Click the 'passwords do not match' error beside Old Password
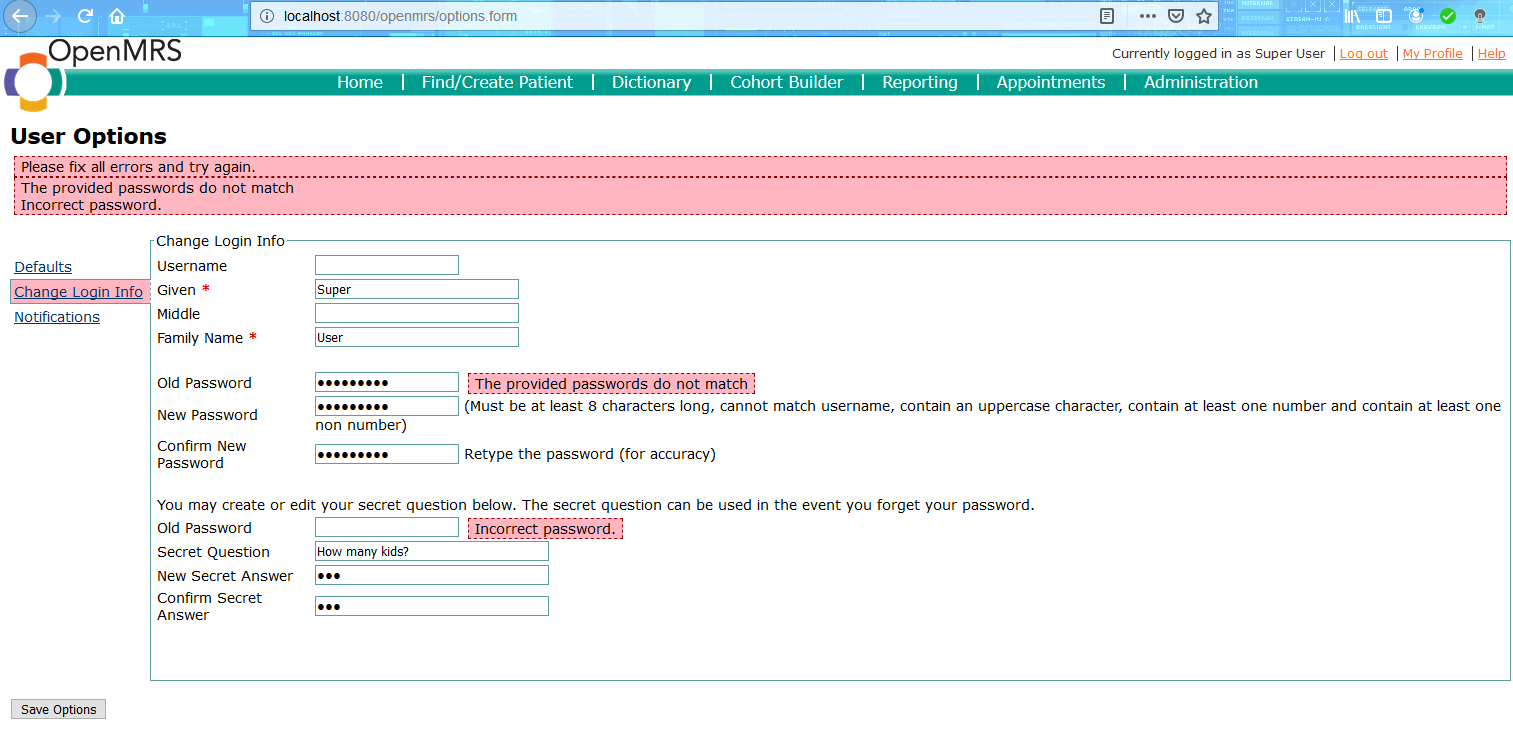 point(611,384)
